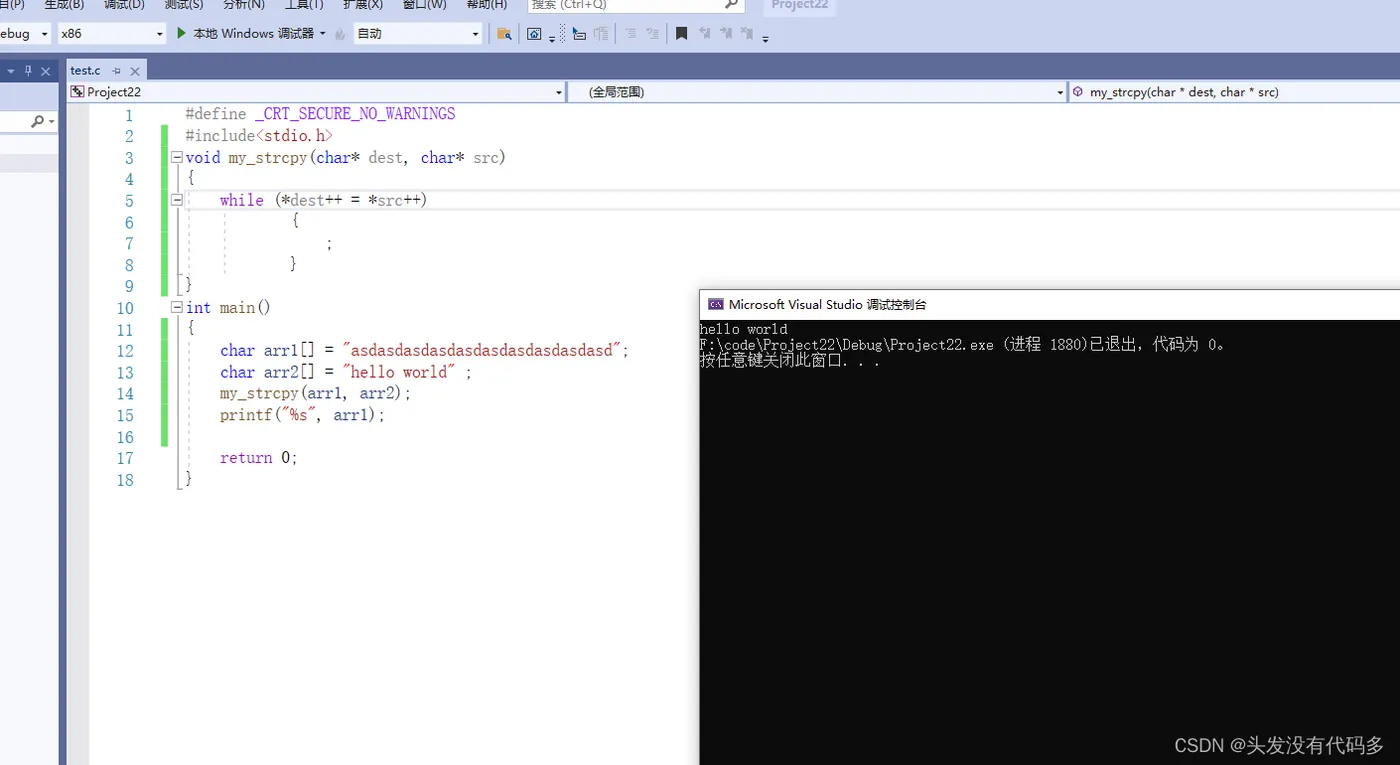Screen dimensions: 1400x765
Task: Click the printf("%s", arr1); line
Action: (x=302, y=414)
